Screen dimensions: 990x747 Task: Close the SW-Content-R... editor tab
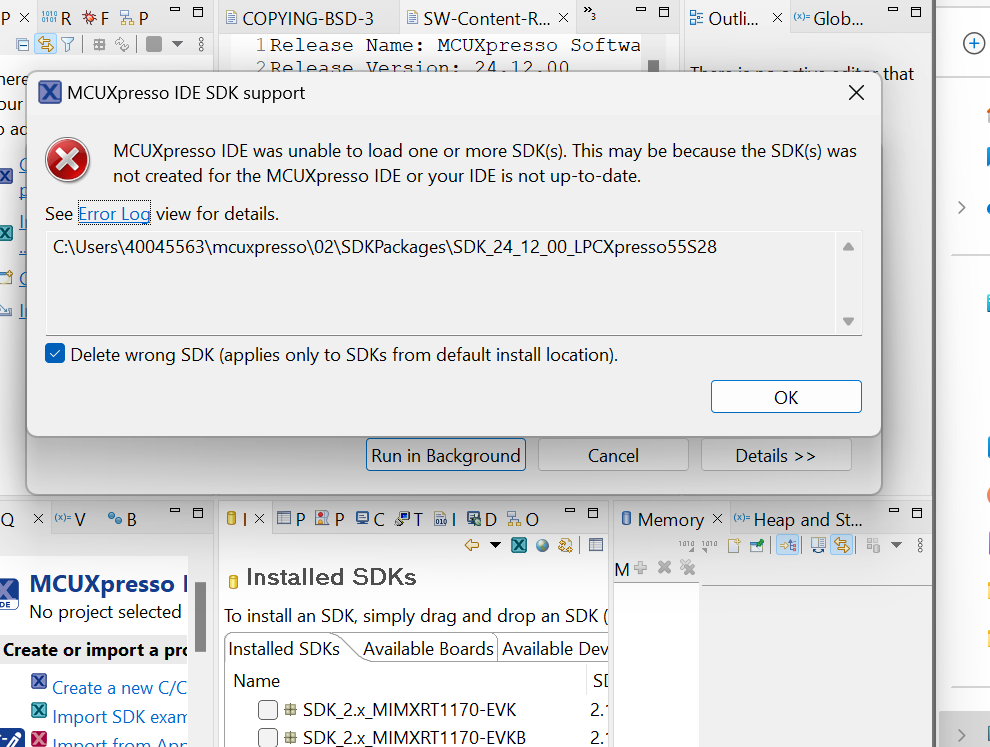coord(563,18)
